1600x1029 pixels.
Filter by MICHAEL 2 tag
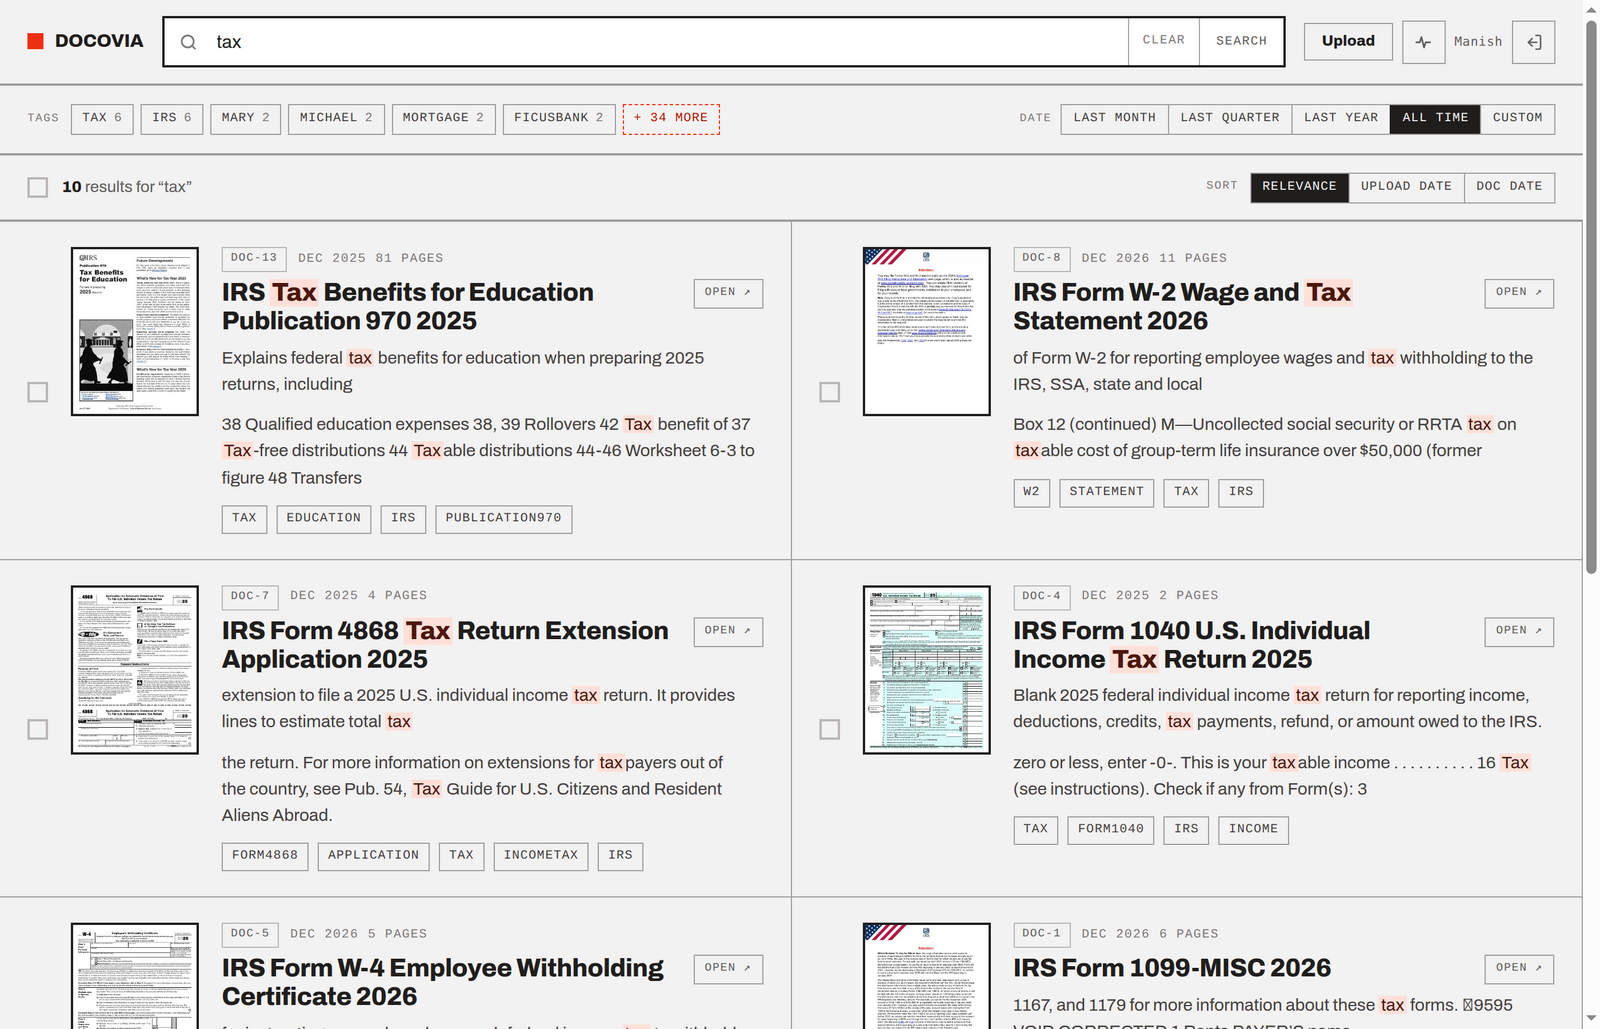click(336, 118)
